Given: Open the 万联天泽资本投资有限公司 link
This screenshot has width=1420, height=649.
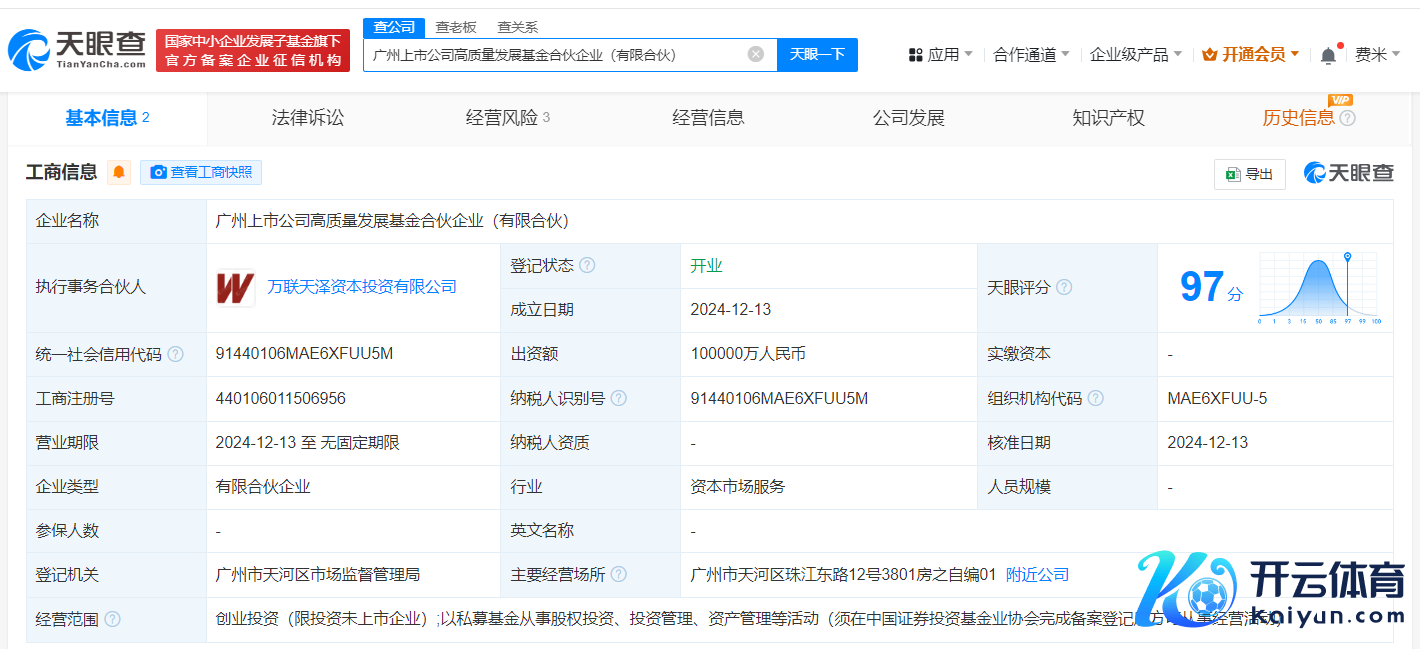Looking at the screenshot, I should point(362,287).
